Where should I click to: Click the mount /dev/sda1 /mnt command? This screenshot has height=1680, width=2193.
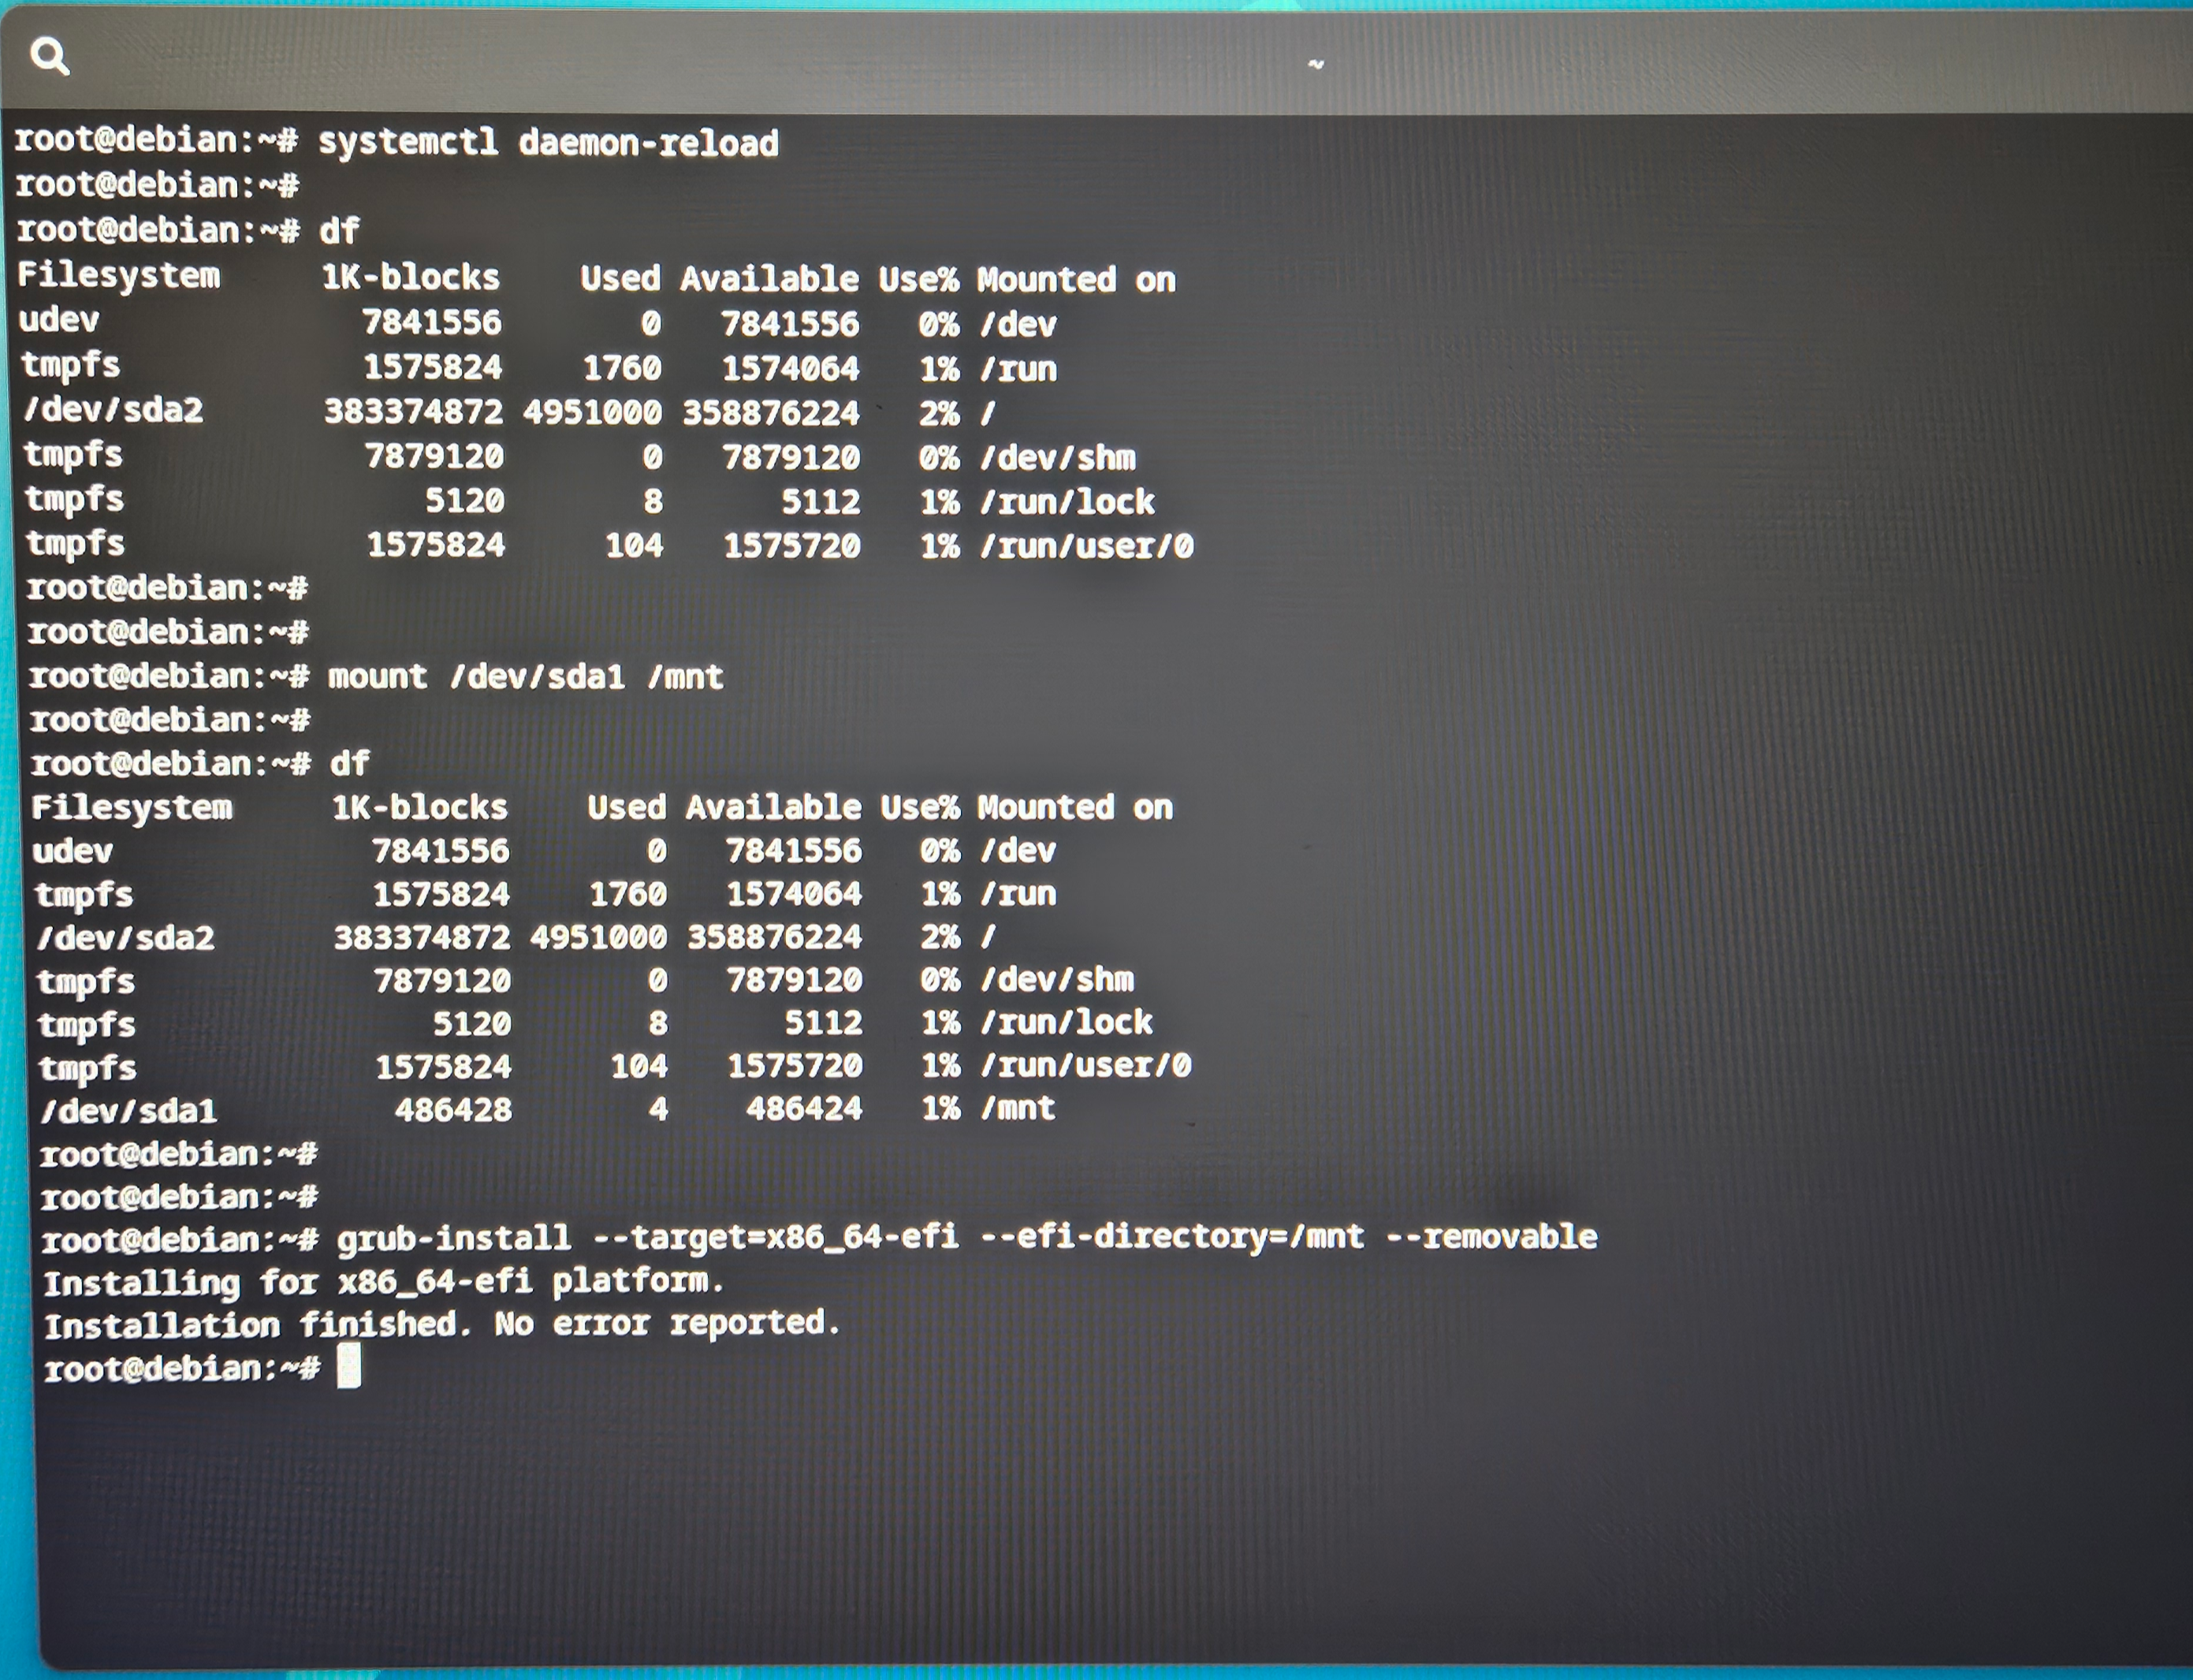click(x=525, y=677)
